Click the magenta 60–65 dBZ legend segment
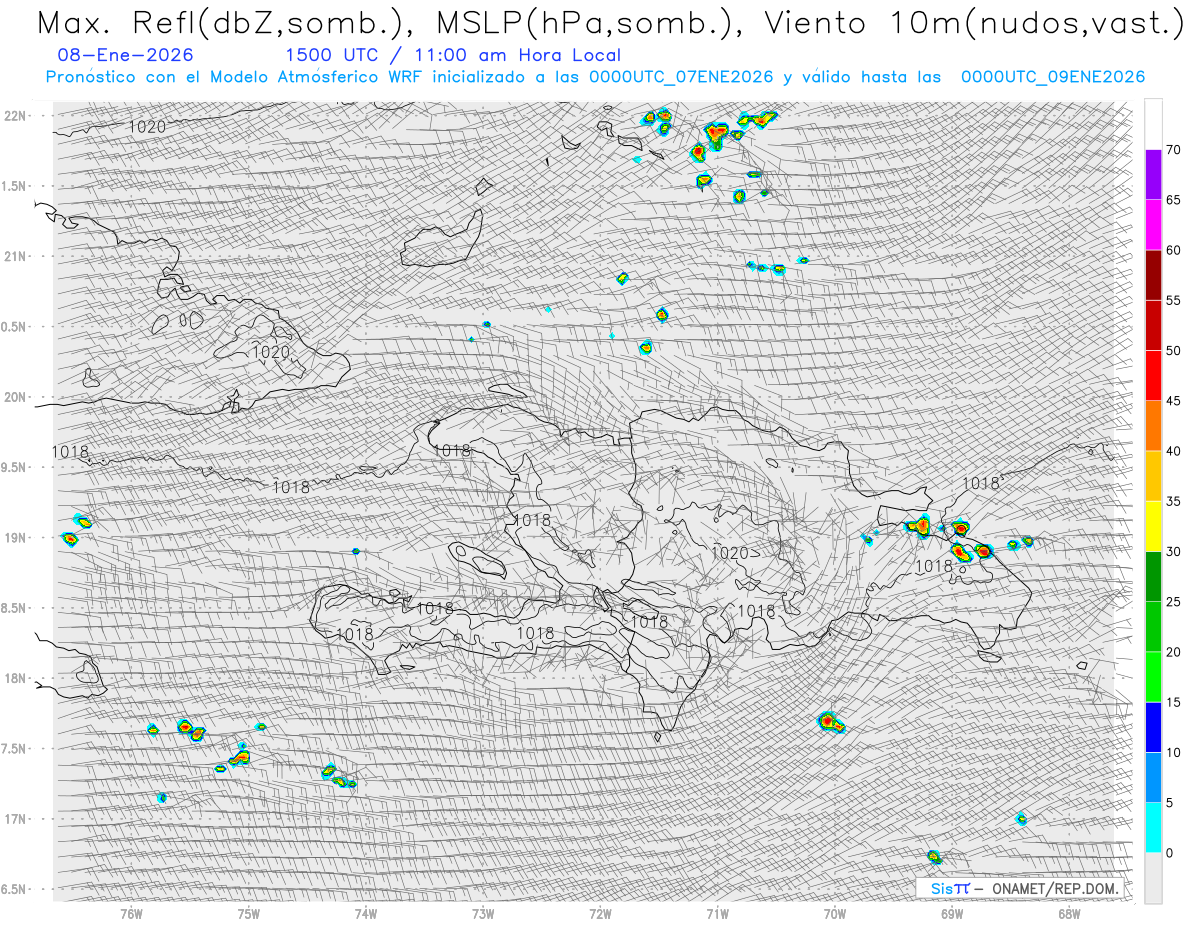1200x927 pixels. pos(1153,225)
